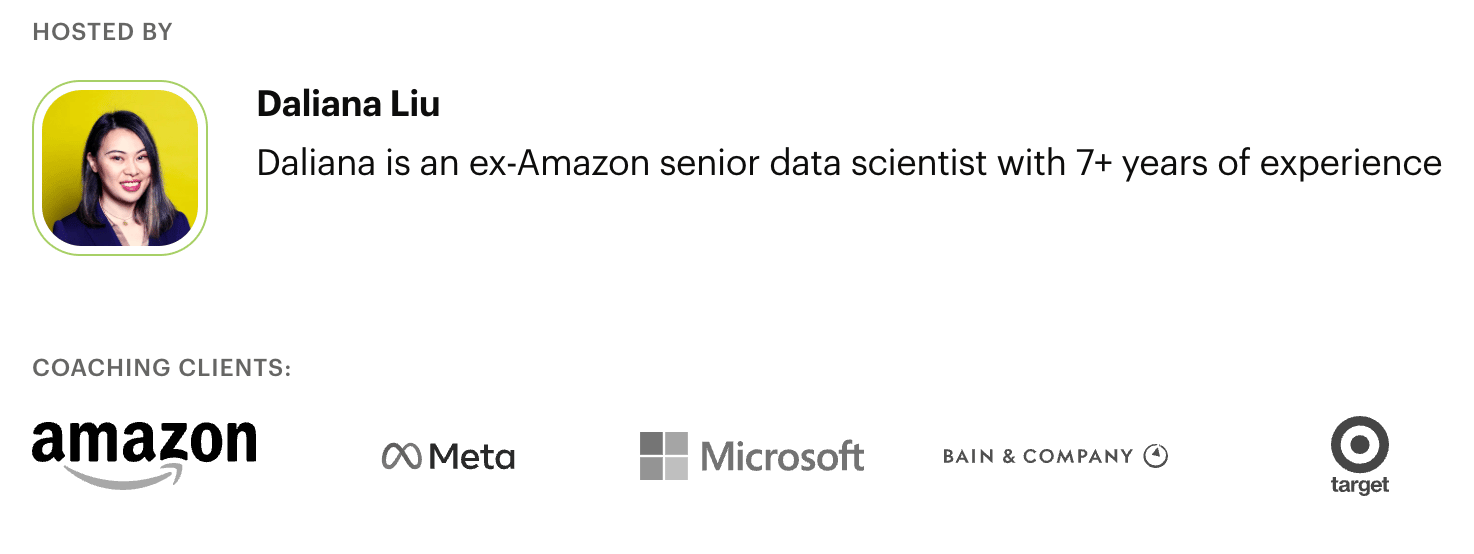This screenshot has height=554, width=1474.
Task: Select the Meta wordmark text
Action: click(471, 457)
